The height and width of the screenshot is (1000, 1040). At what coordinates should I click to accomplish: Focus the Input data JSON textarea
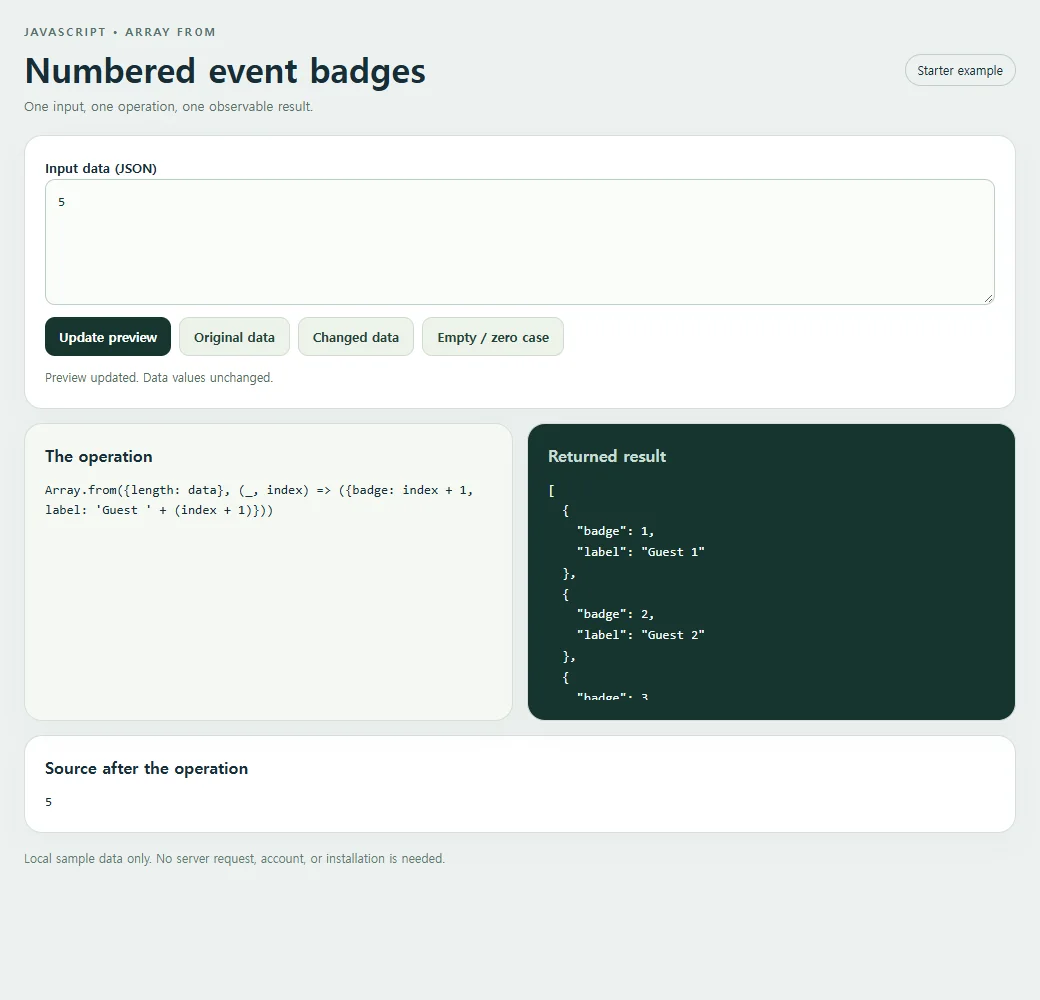tap(520, 242)
